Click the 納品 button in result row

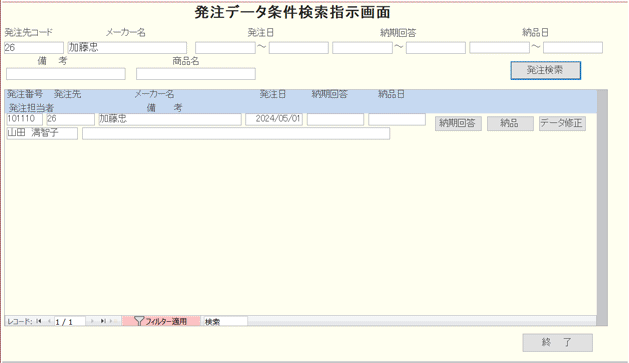[510, 123]
